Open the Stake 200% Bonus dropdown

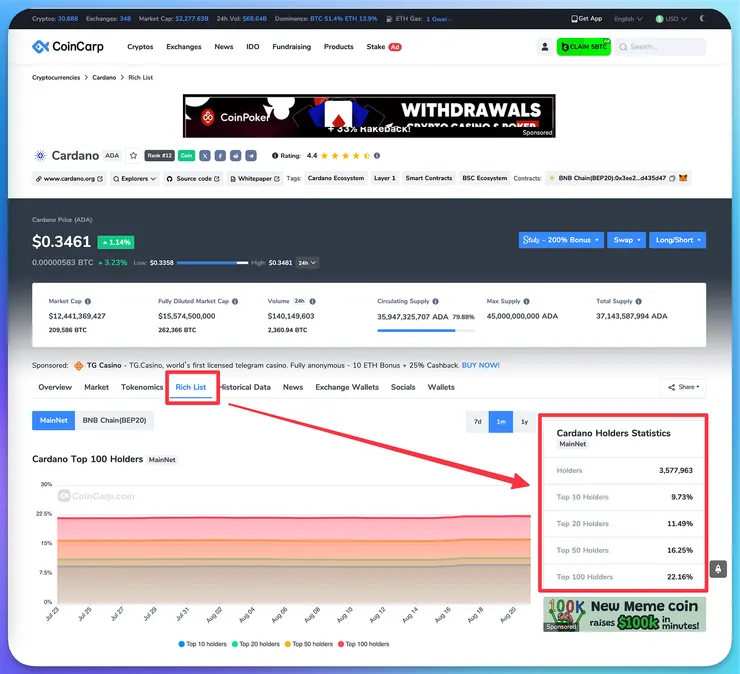tap(561, 240)
